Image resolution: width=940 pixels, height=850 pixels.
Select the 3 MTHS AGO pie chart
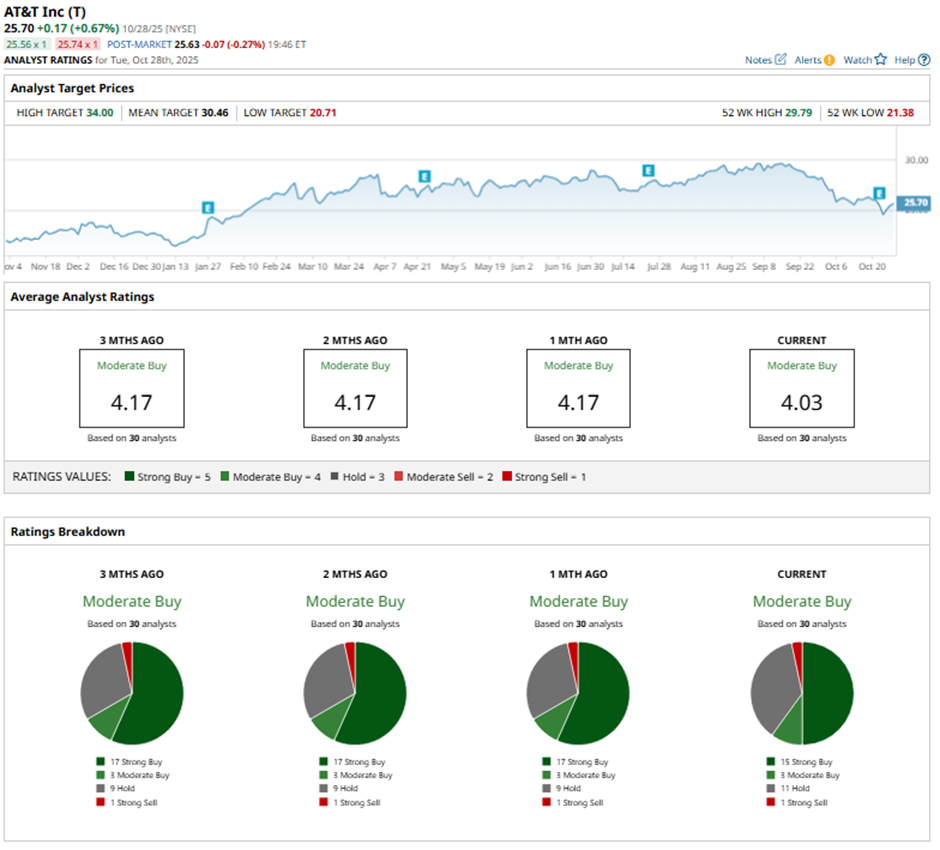click(132, 693)
